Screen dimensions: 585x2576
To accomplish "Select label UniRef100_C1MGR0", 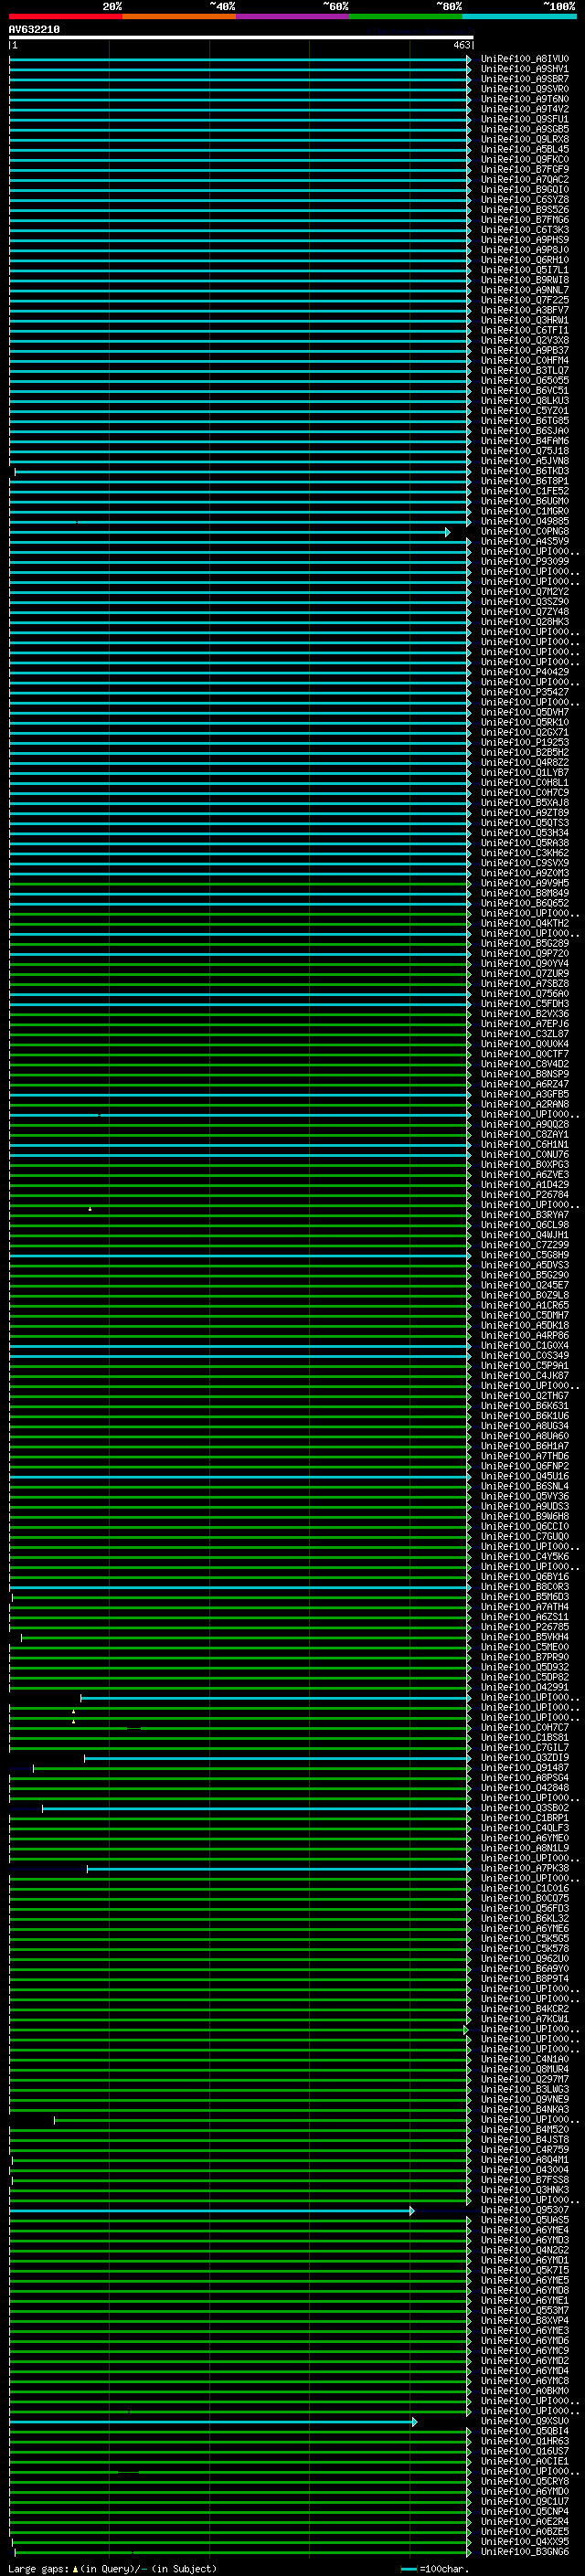I will pyautogui.click(x=525, y=511).
